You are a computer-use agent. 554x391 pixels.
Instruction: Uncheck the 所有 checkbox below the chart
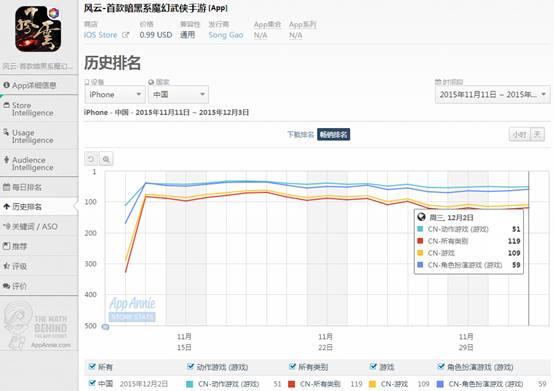point(92,366)
